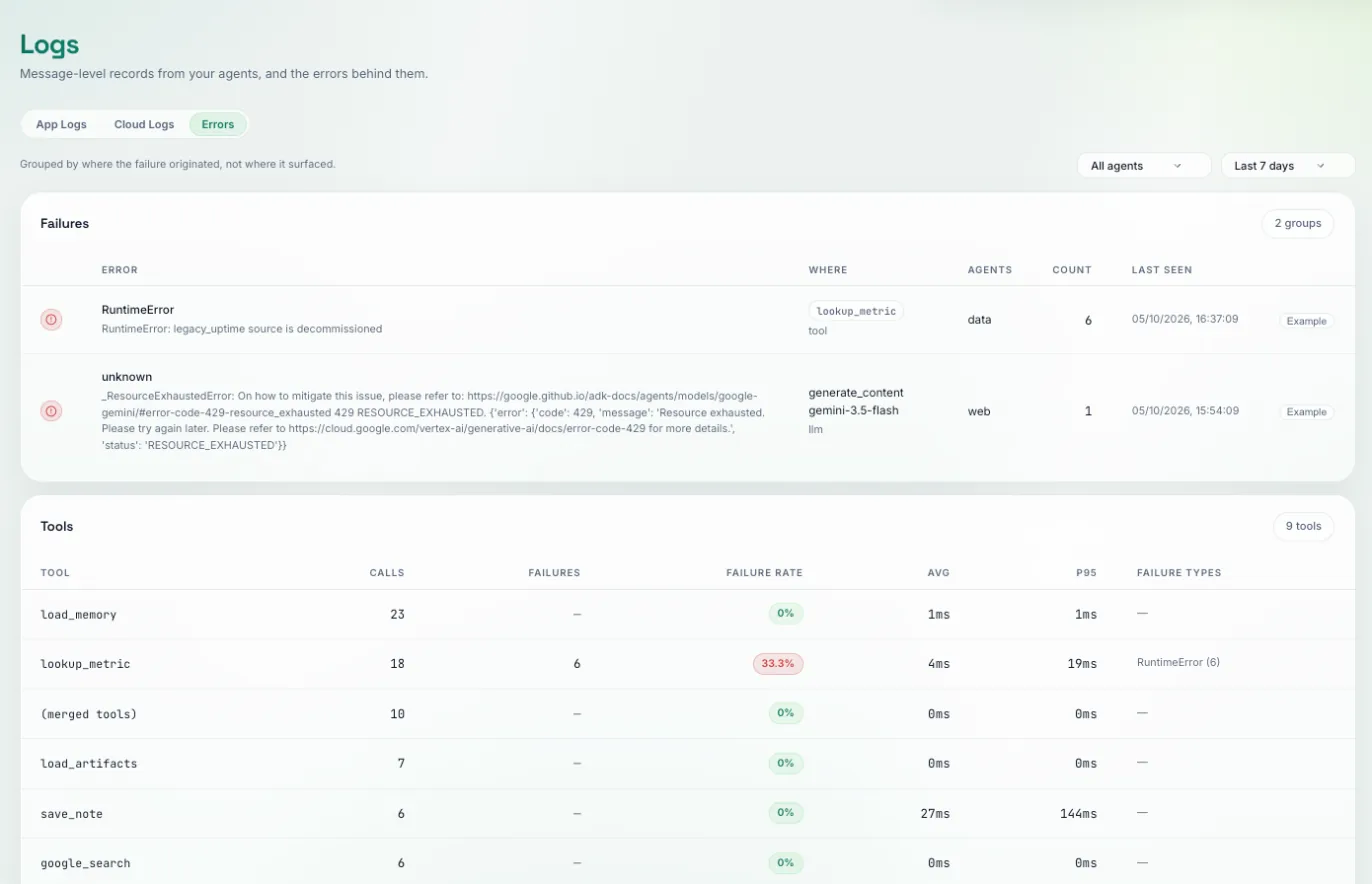Click the generate_content location text
Viewport: 1372px width, 884px height.
[856, 393]
